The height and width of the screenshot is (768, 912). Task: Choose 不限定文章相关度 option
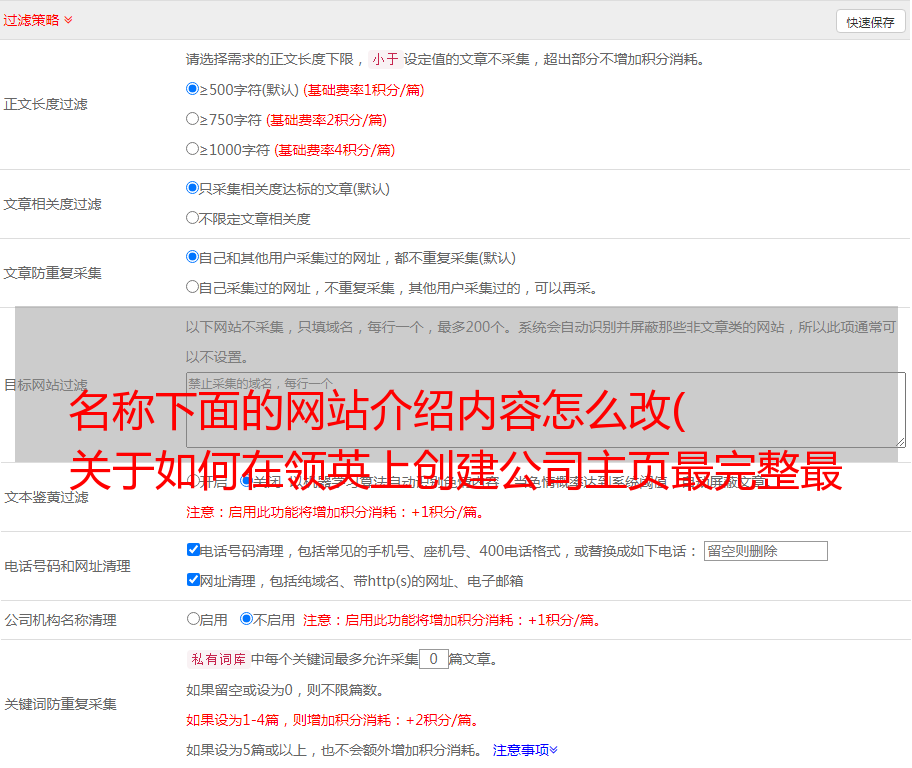click(x=193, y=218)
